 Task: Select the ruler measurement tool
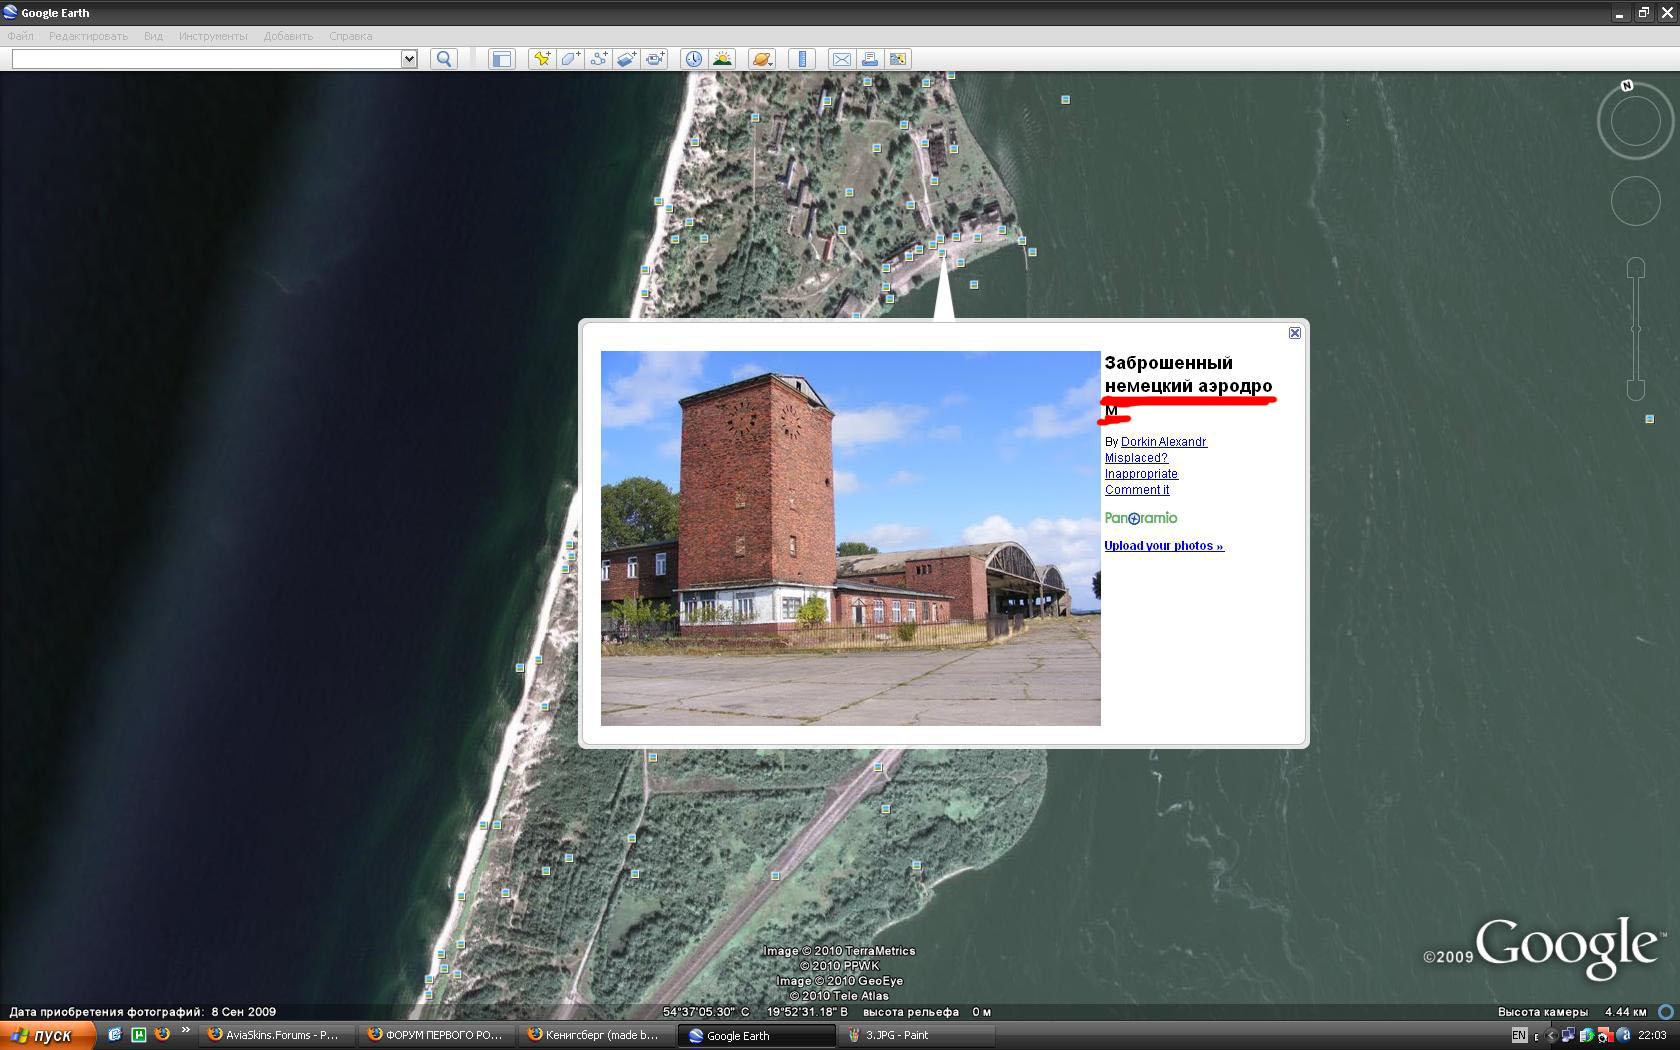[802, 59]
